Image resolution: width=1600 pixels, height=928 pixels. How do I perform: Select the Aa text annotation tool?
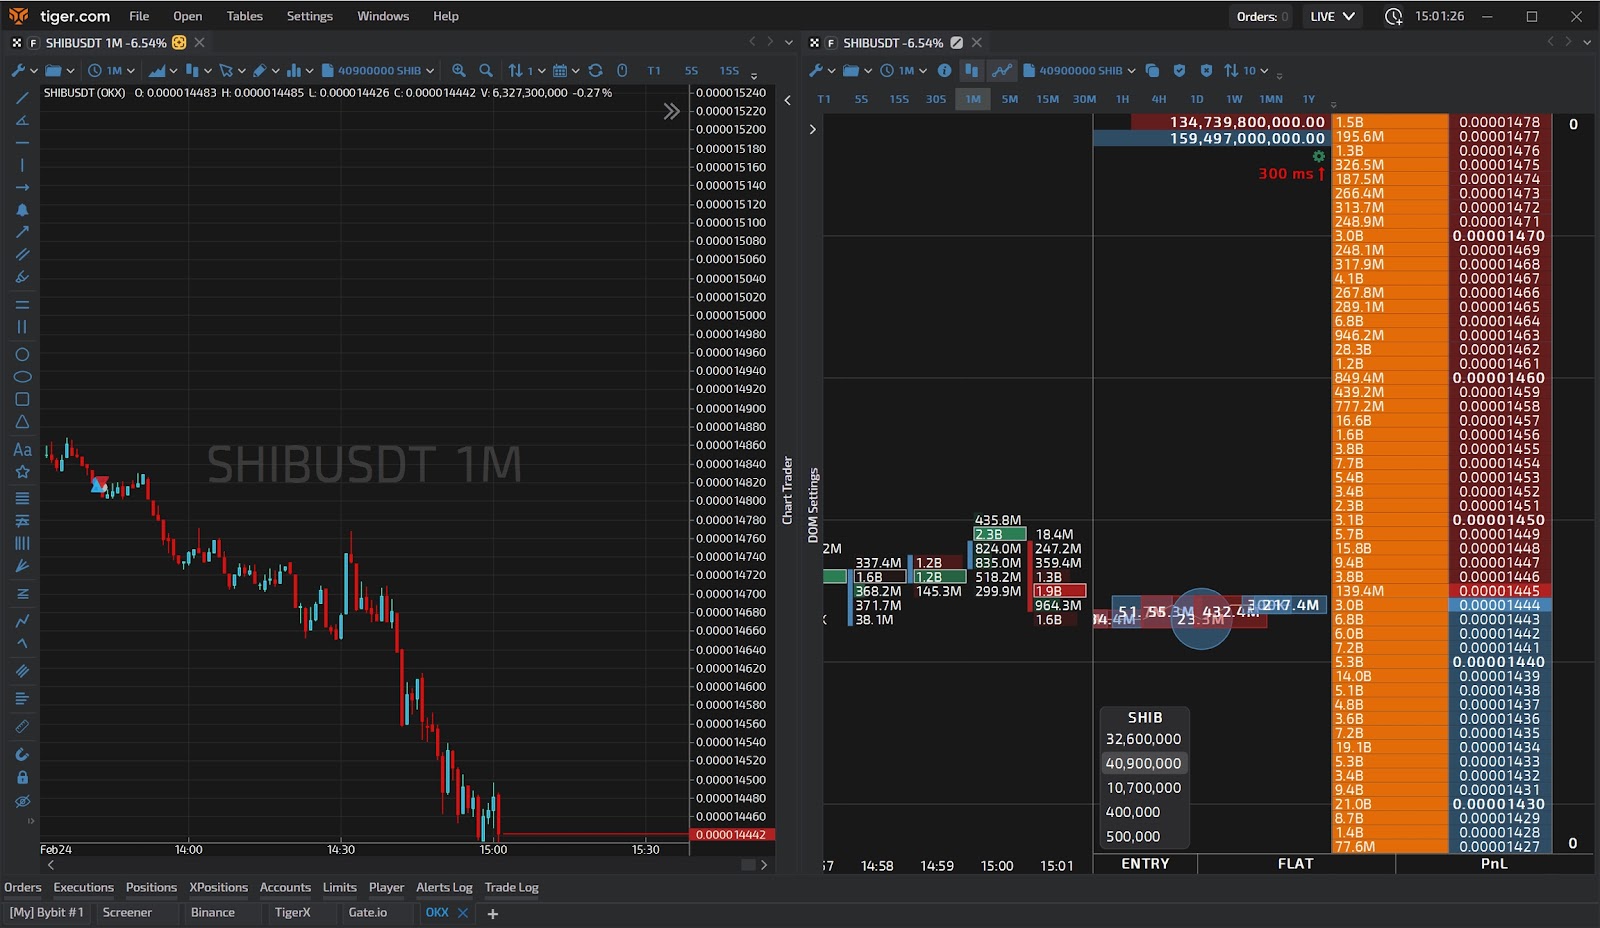[22, 450]
